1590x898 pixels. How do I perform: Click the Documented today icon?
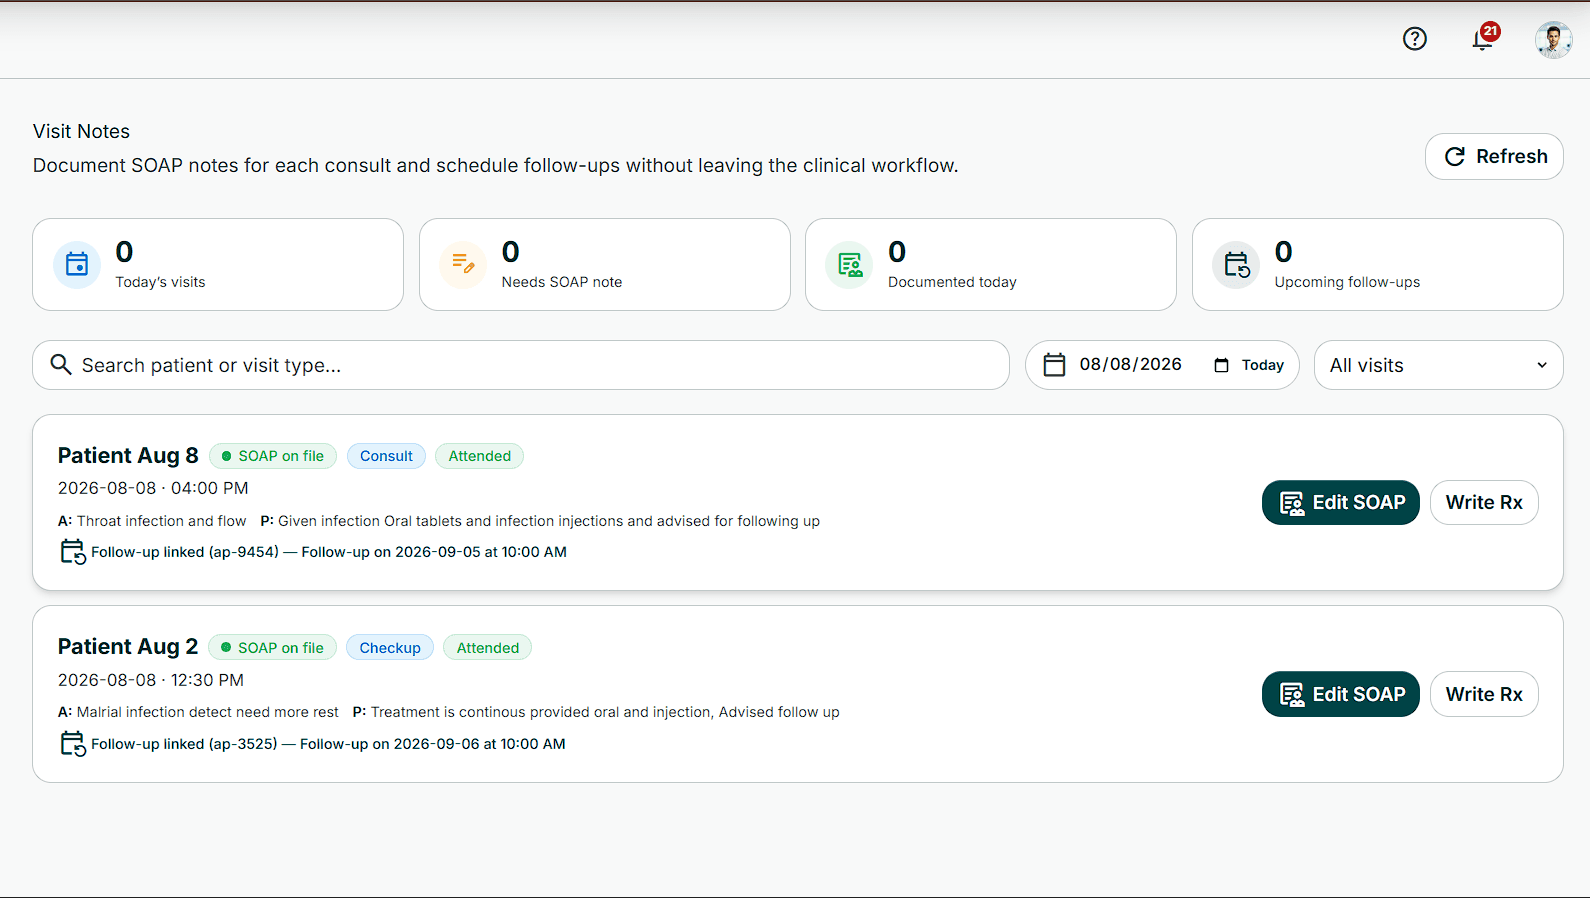[x=849, y=265]
